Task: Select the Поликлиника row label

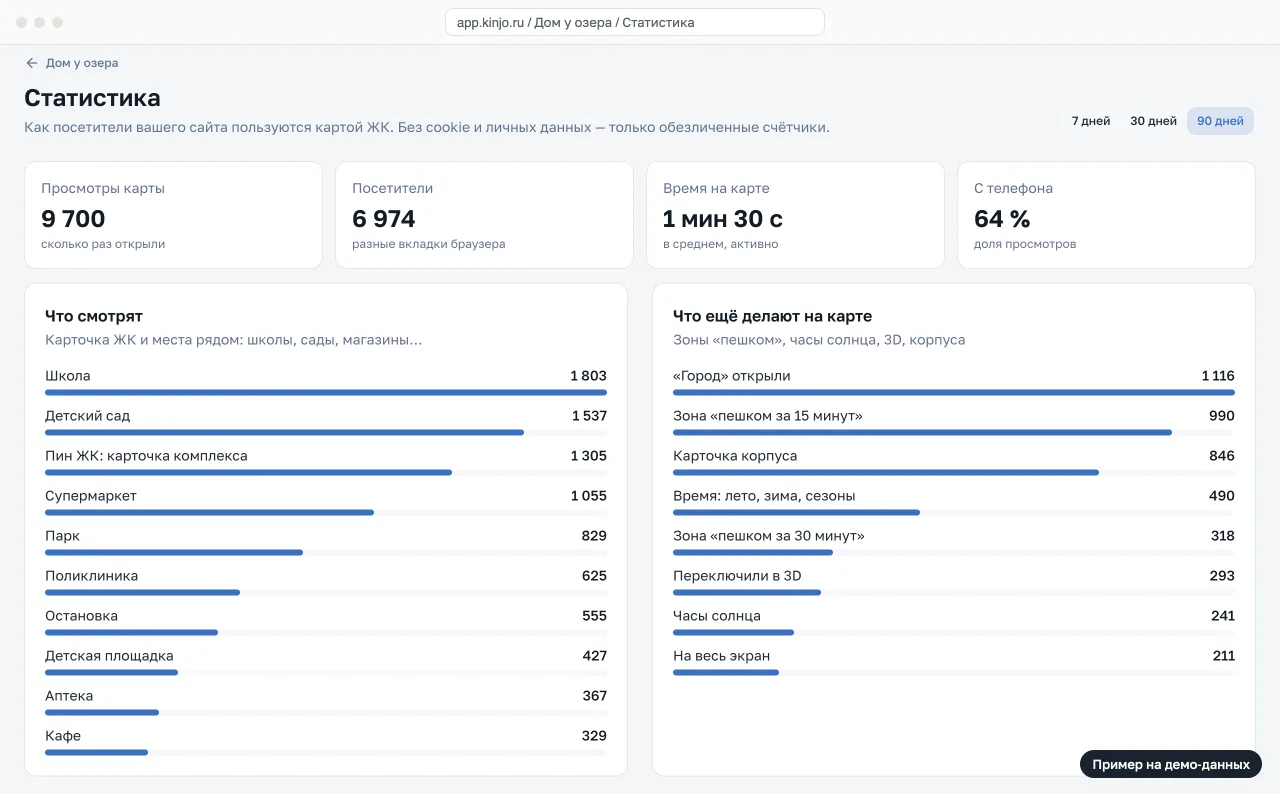Action: pos(92,576)
